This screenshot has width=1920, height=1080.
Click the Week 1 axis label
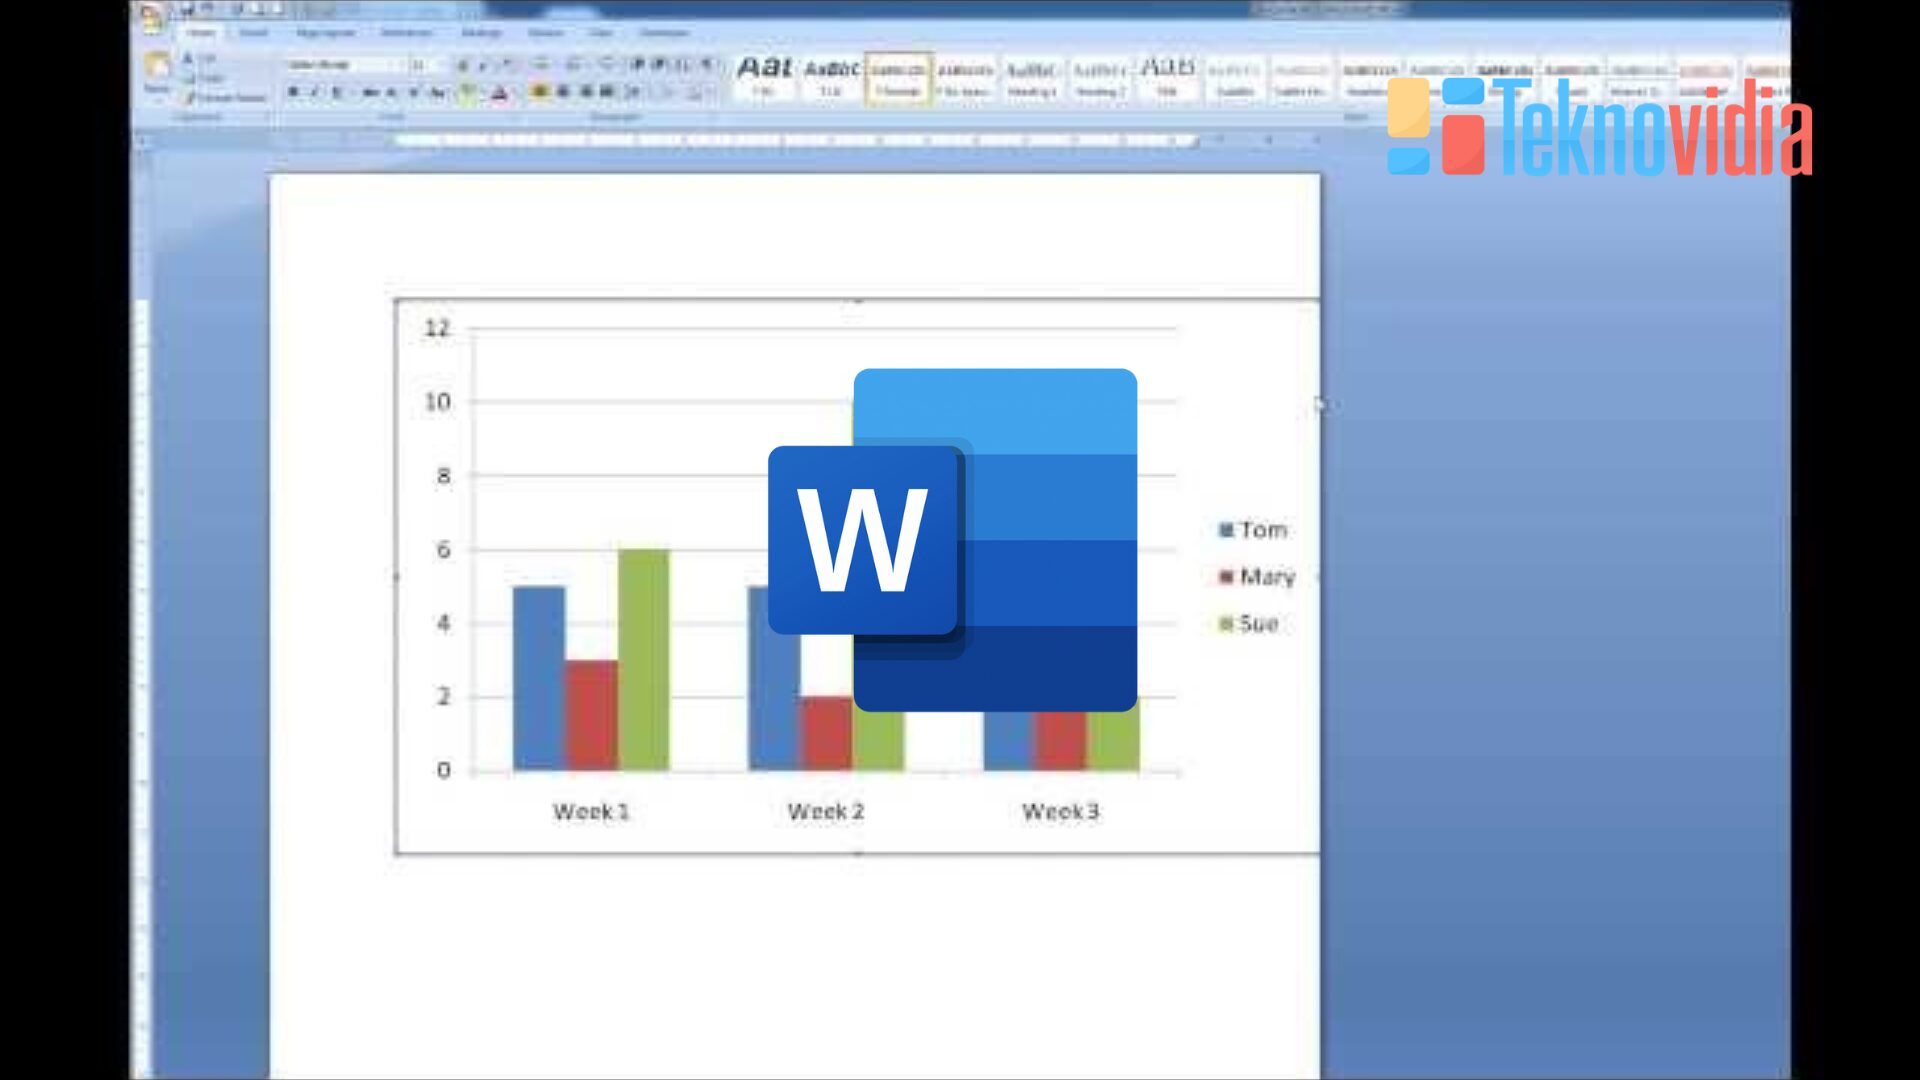pyautogui.click(x=591, y=811)
